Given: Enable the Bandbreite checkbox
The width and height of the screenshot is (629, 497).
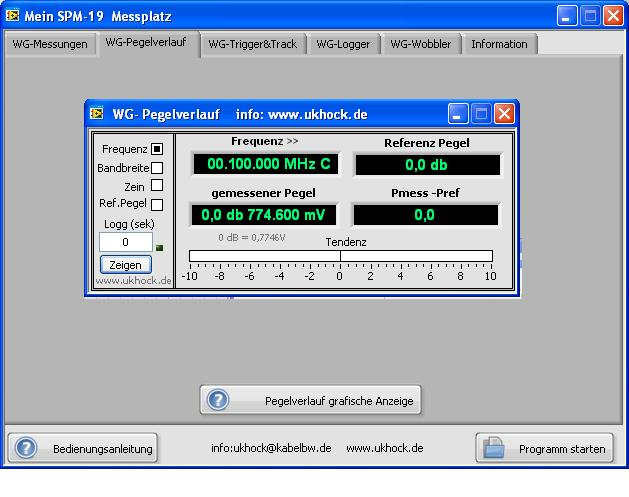Looking at the screenshot, I should click(157, 168).
